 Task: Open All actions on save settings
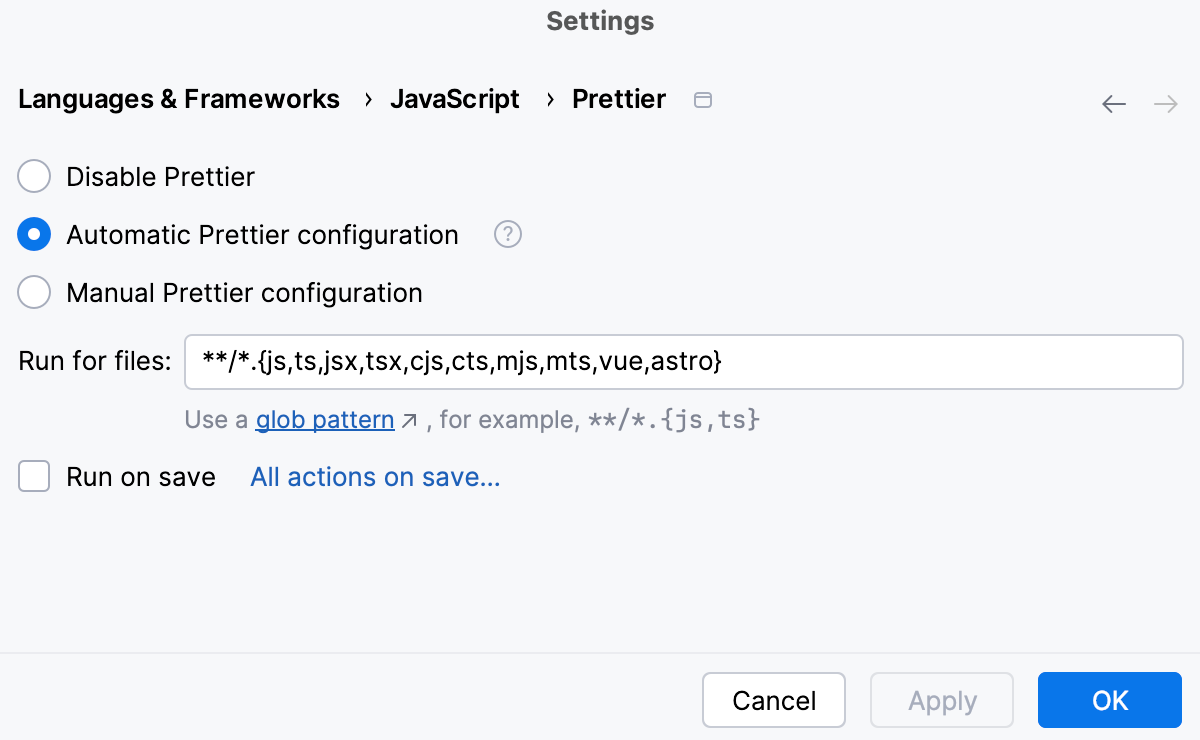374,477
